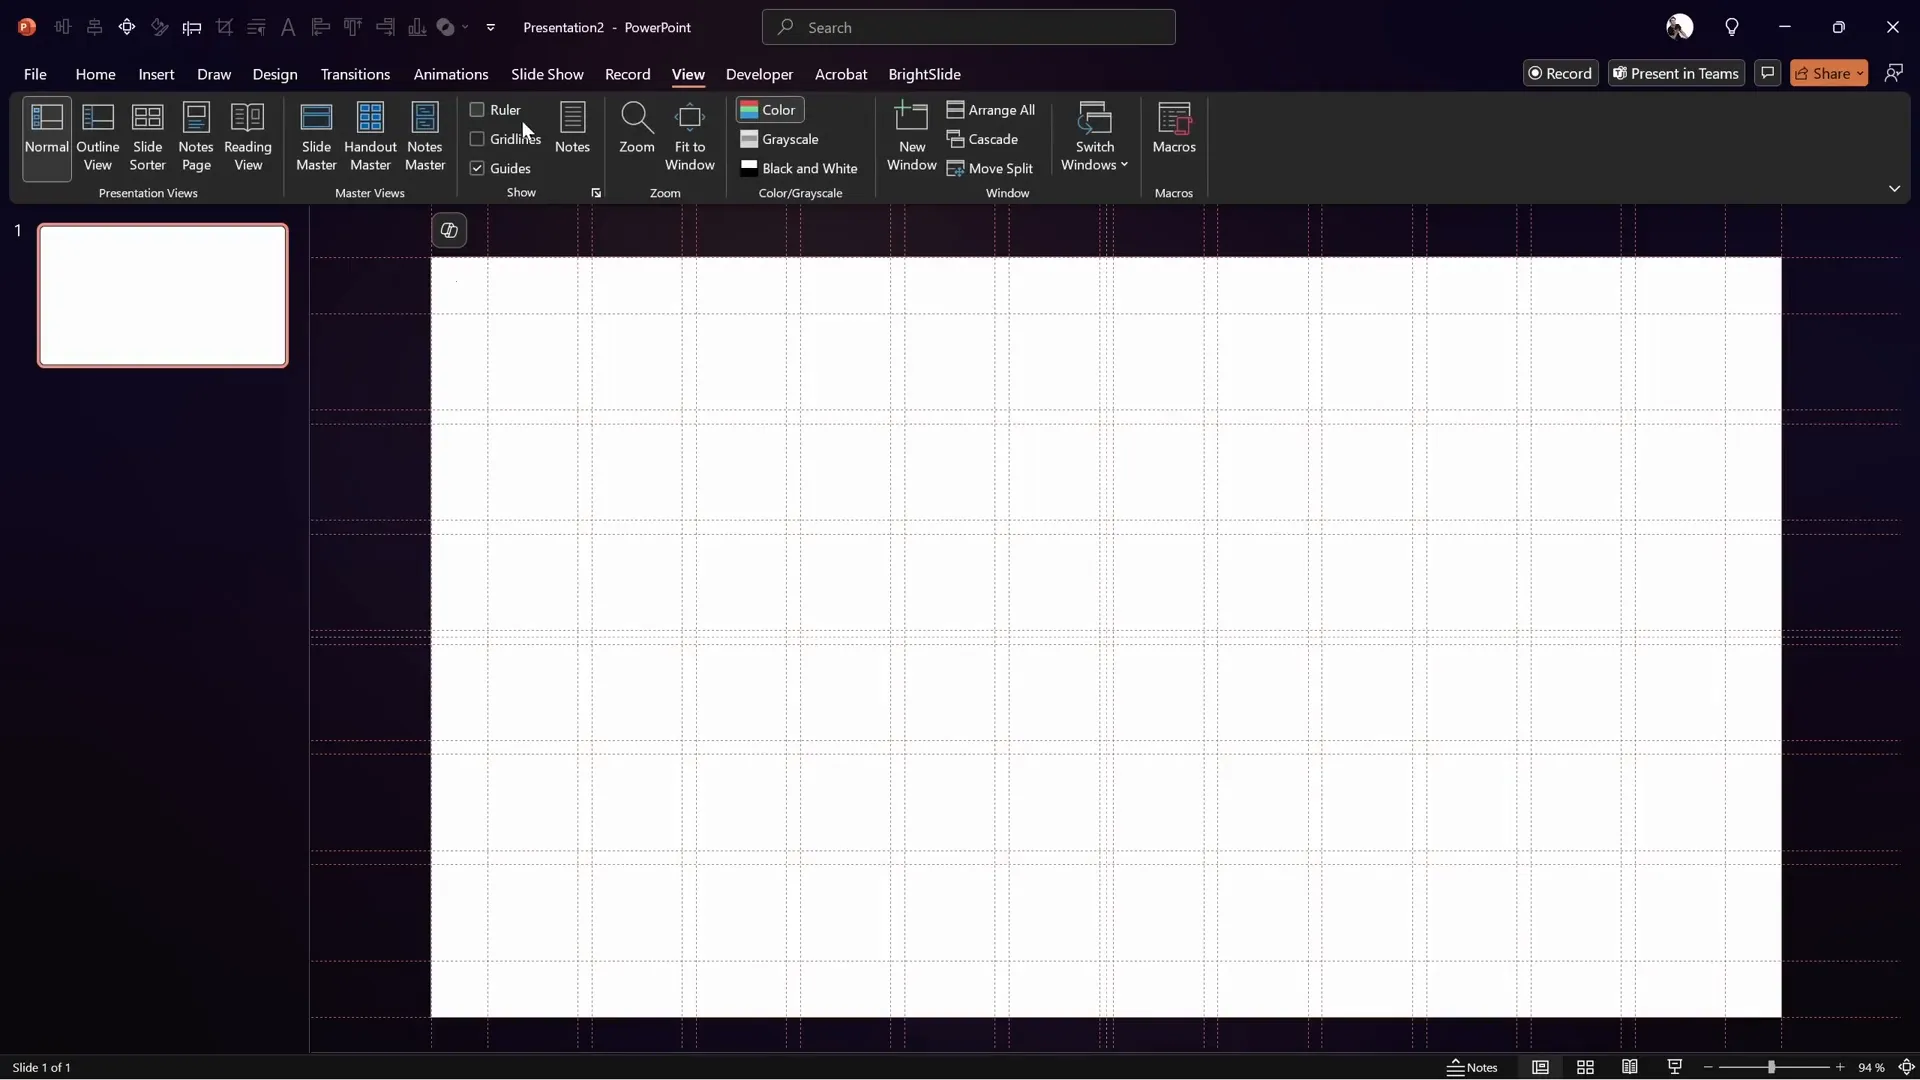Open the Handout Master view
Screen dimensions: 1920x1080
coord(371,135)
